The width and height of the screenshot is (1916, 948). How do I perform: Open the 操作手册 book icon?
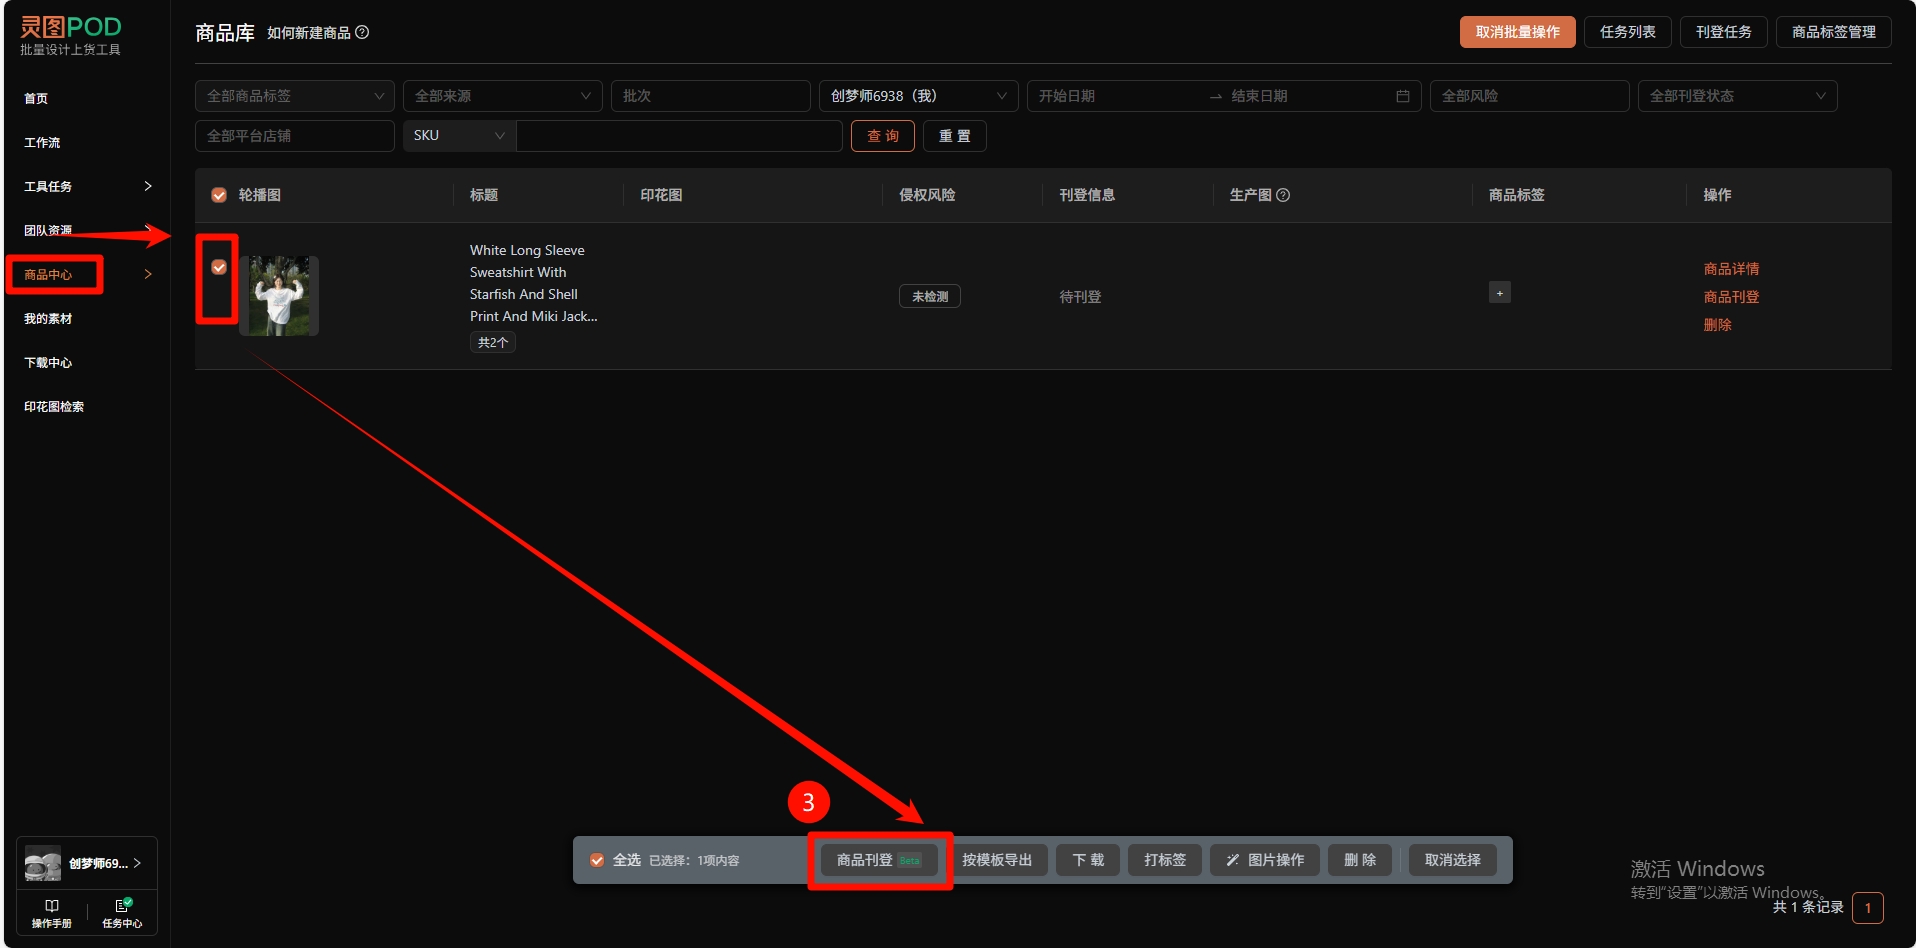tap(51, 906)
